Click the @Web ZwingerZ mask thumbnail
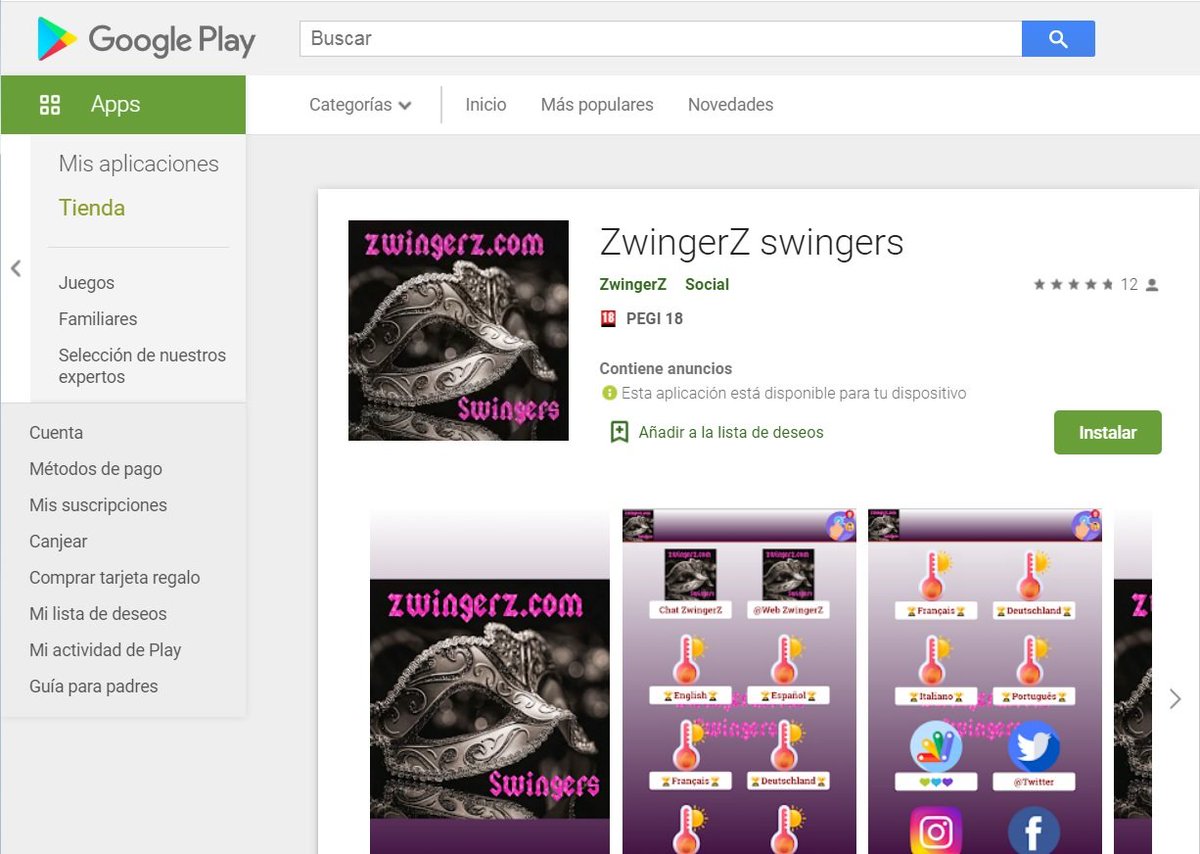The width and height of the screenshot is (1200, 854). (788, 574)
